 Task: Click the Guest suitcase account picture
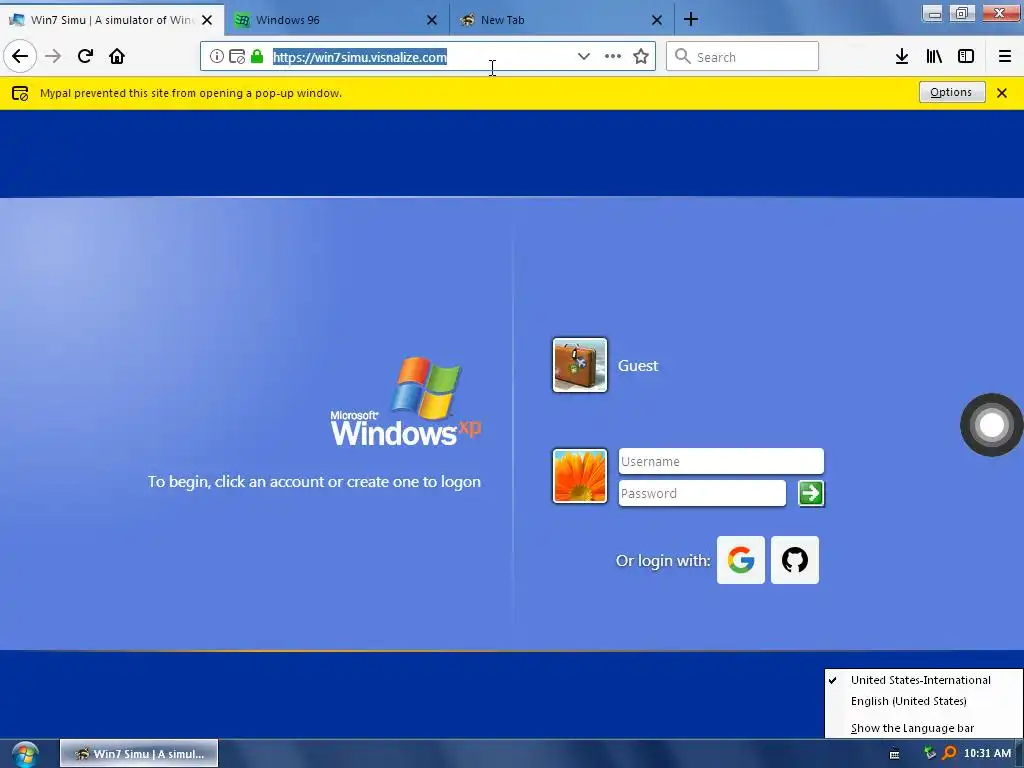[580, 365]
